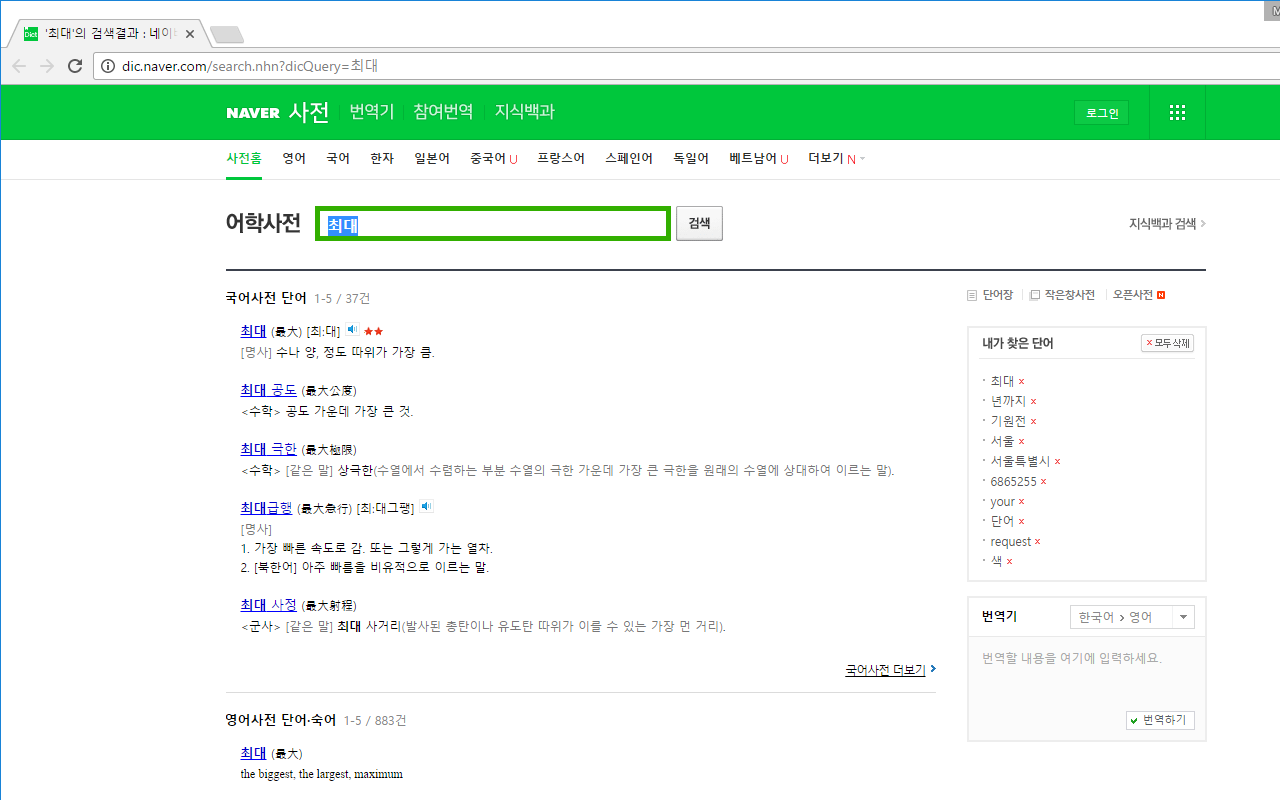Screen dimensions: 1280x800
Task: Switch to the 일본어 dictionary tab
Action: [432, 158]
